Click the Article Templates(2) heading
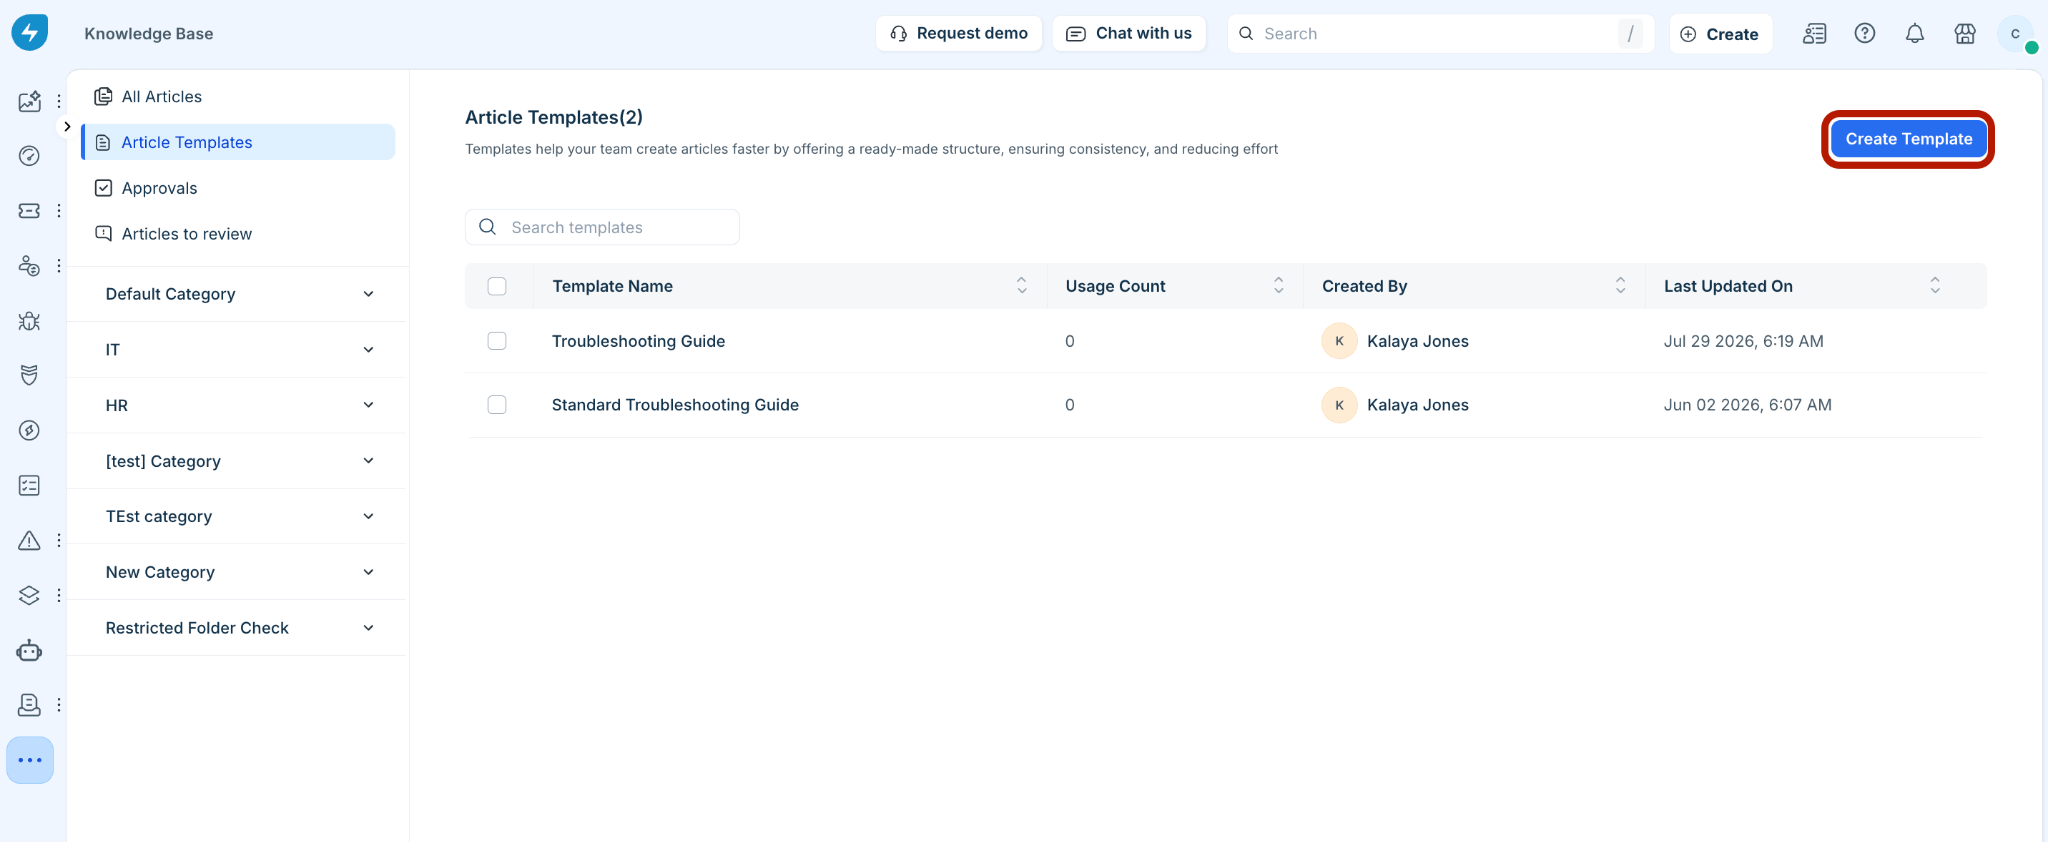The height and width of the screenshot is (842, 2048). 554,117
